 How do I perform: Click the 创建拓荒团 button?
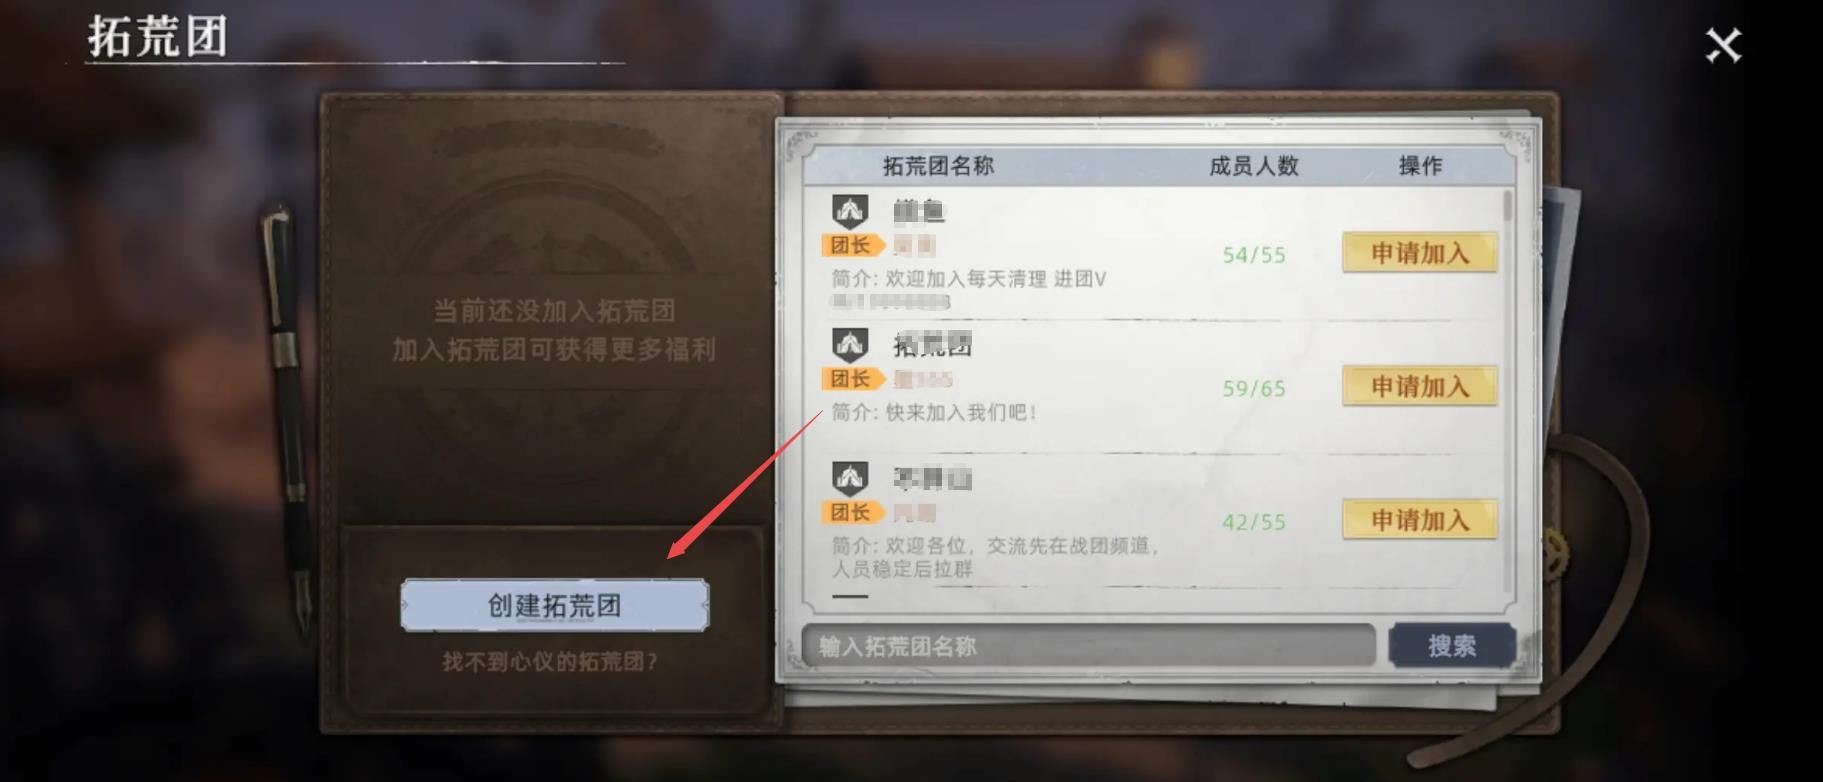click(555, 605)
